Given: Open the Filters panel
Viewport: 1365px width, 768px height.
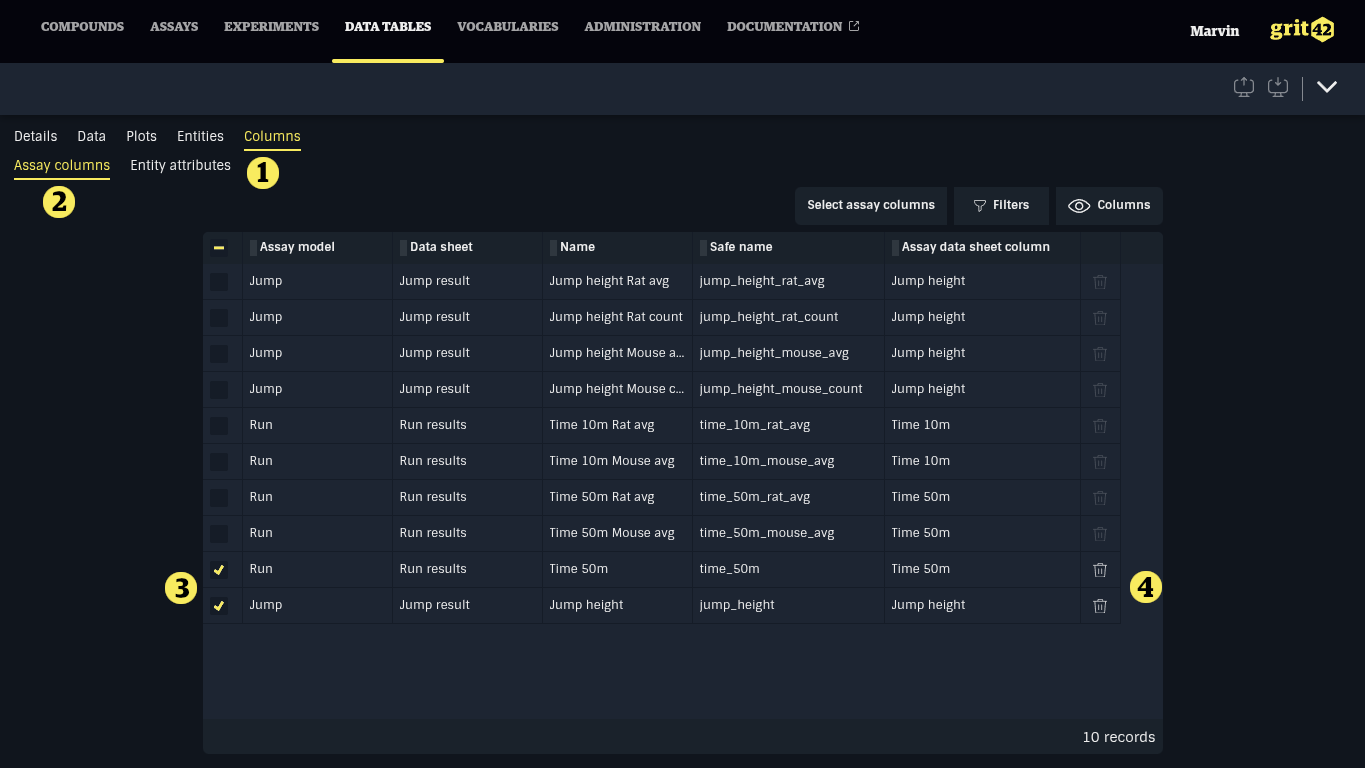Looking at the screenshot, I should pyautogui.click(x=1001, y=205).
